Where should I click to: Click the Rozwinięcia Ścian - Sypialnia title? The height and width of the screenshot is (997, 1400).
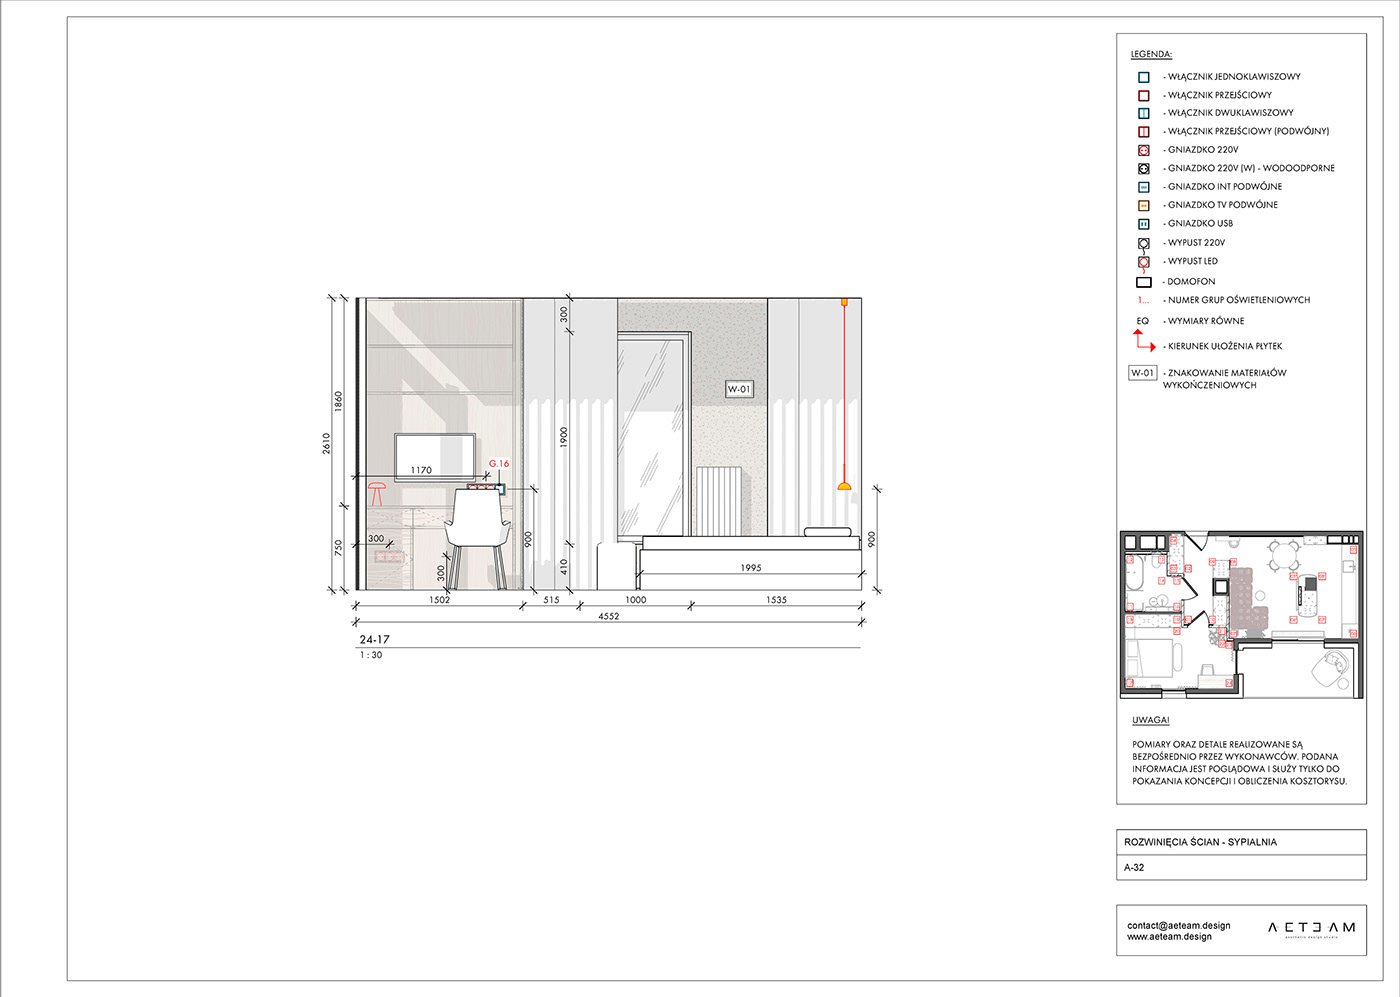(x=1200, y=842)
